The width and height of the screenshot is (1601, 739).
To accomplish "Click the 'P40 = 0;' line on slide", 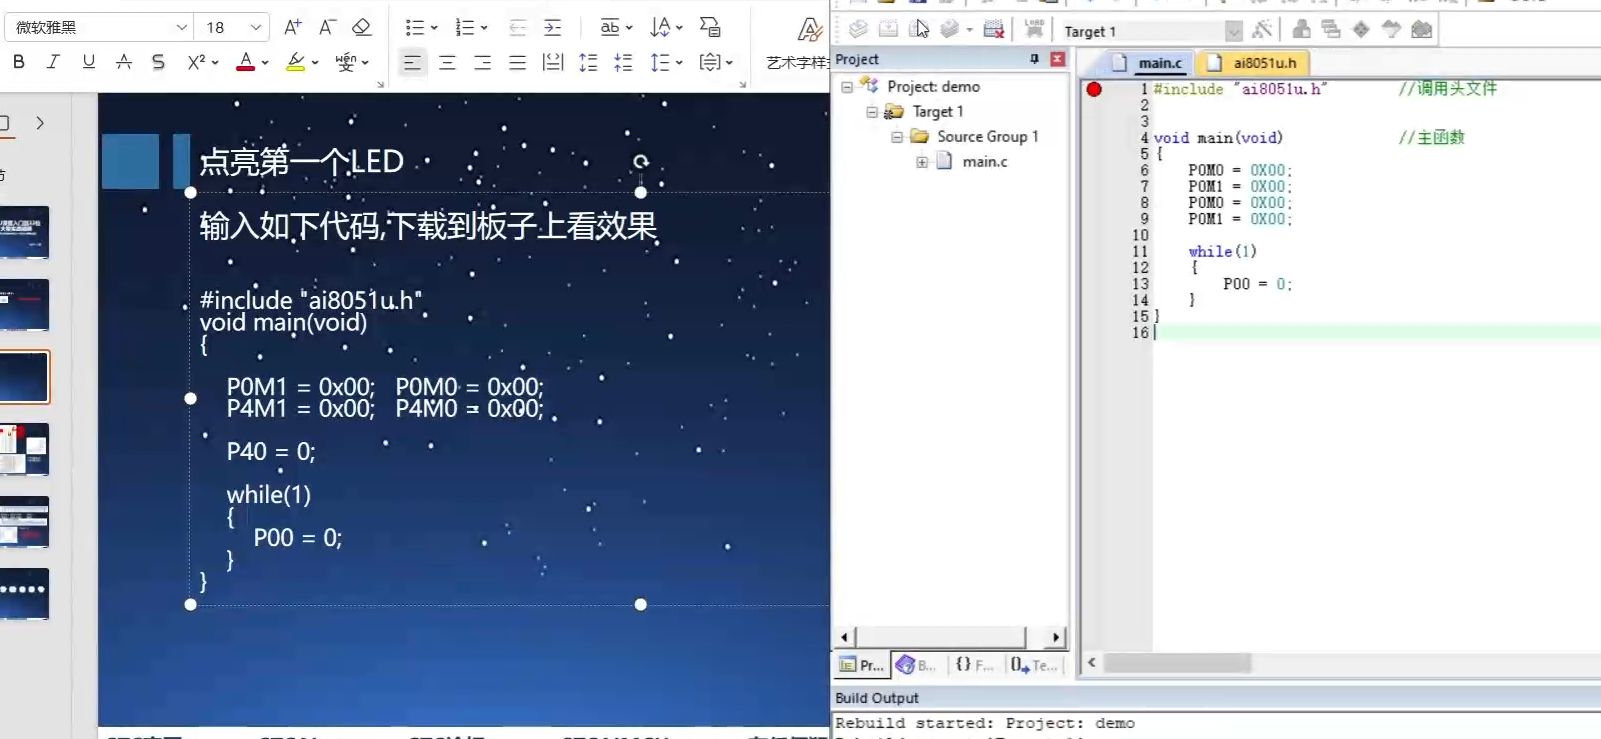I will click(271, 452).
